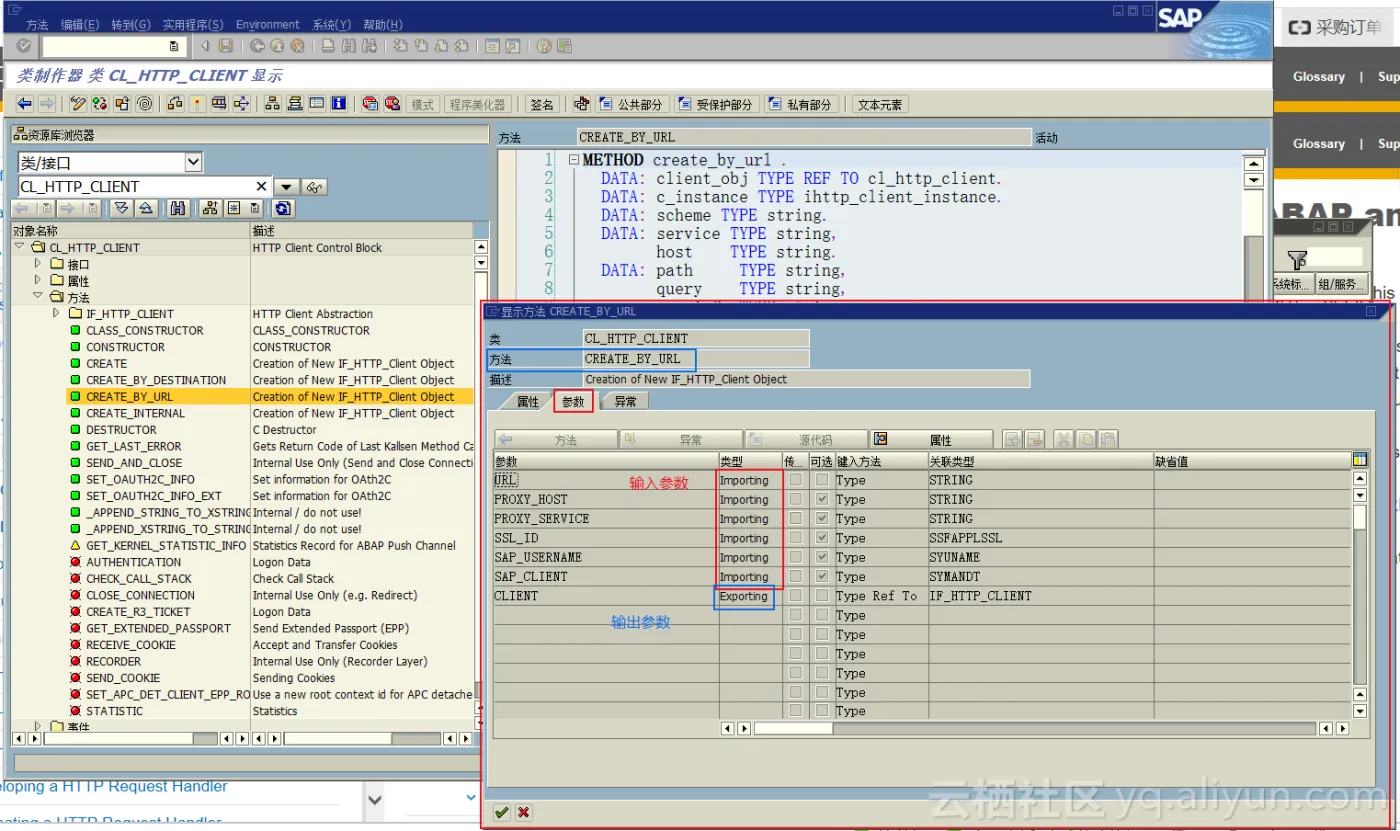Click the vertical scrollbar of the source code editor
The image size is (1400, 831).
point(1253,245)
